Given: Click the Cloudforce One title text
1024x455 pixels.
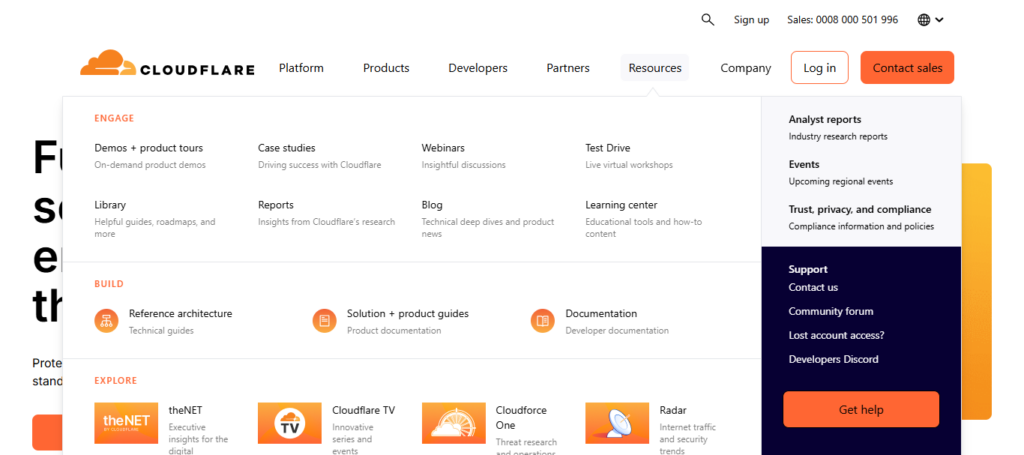Looking at the screenshot, I should tap(521, 418).
